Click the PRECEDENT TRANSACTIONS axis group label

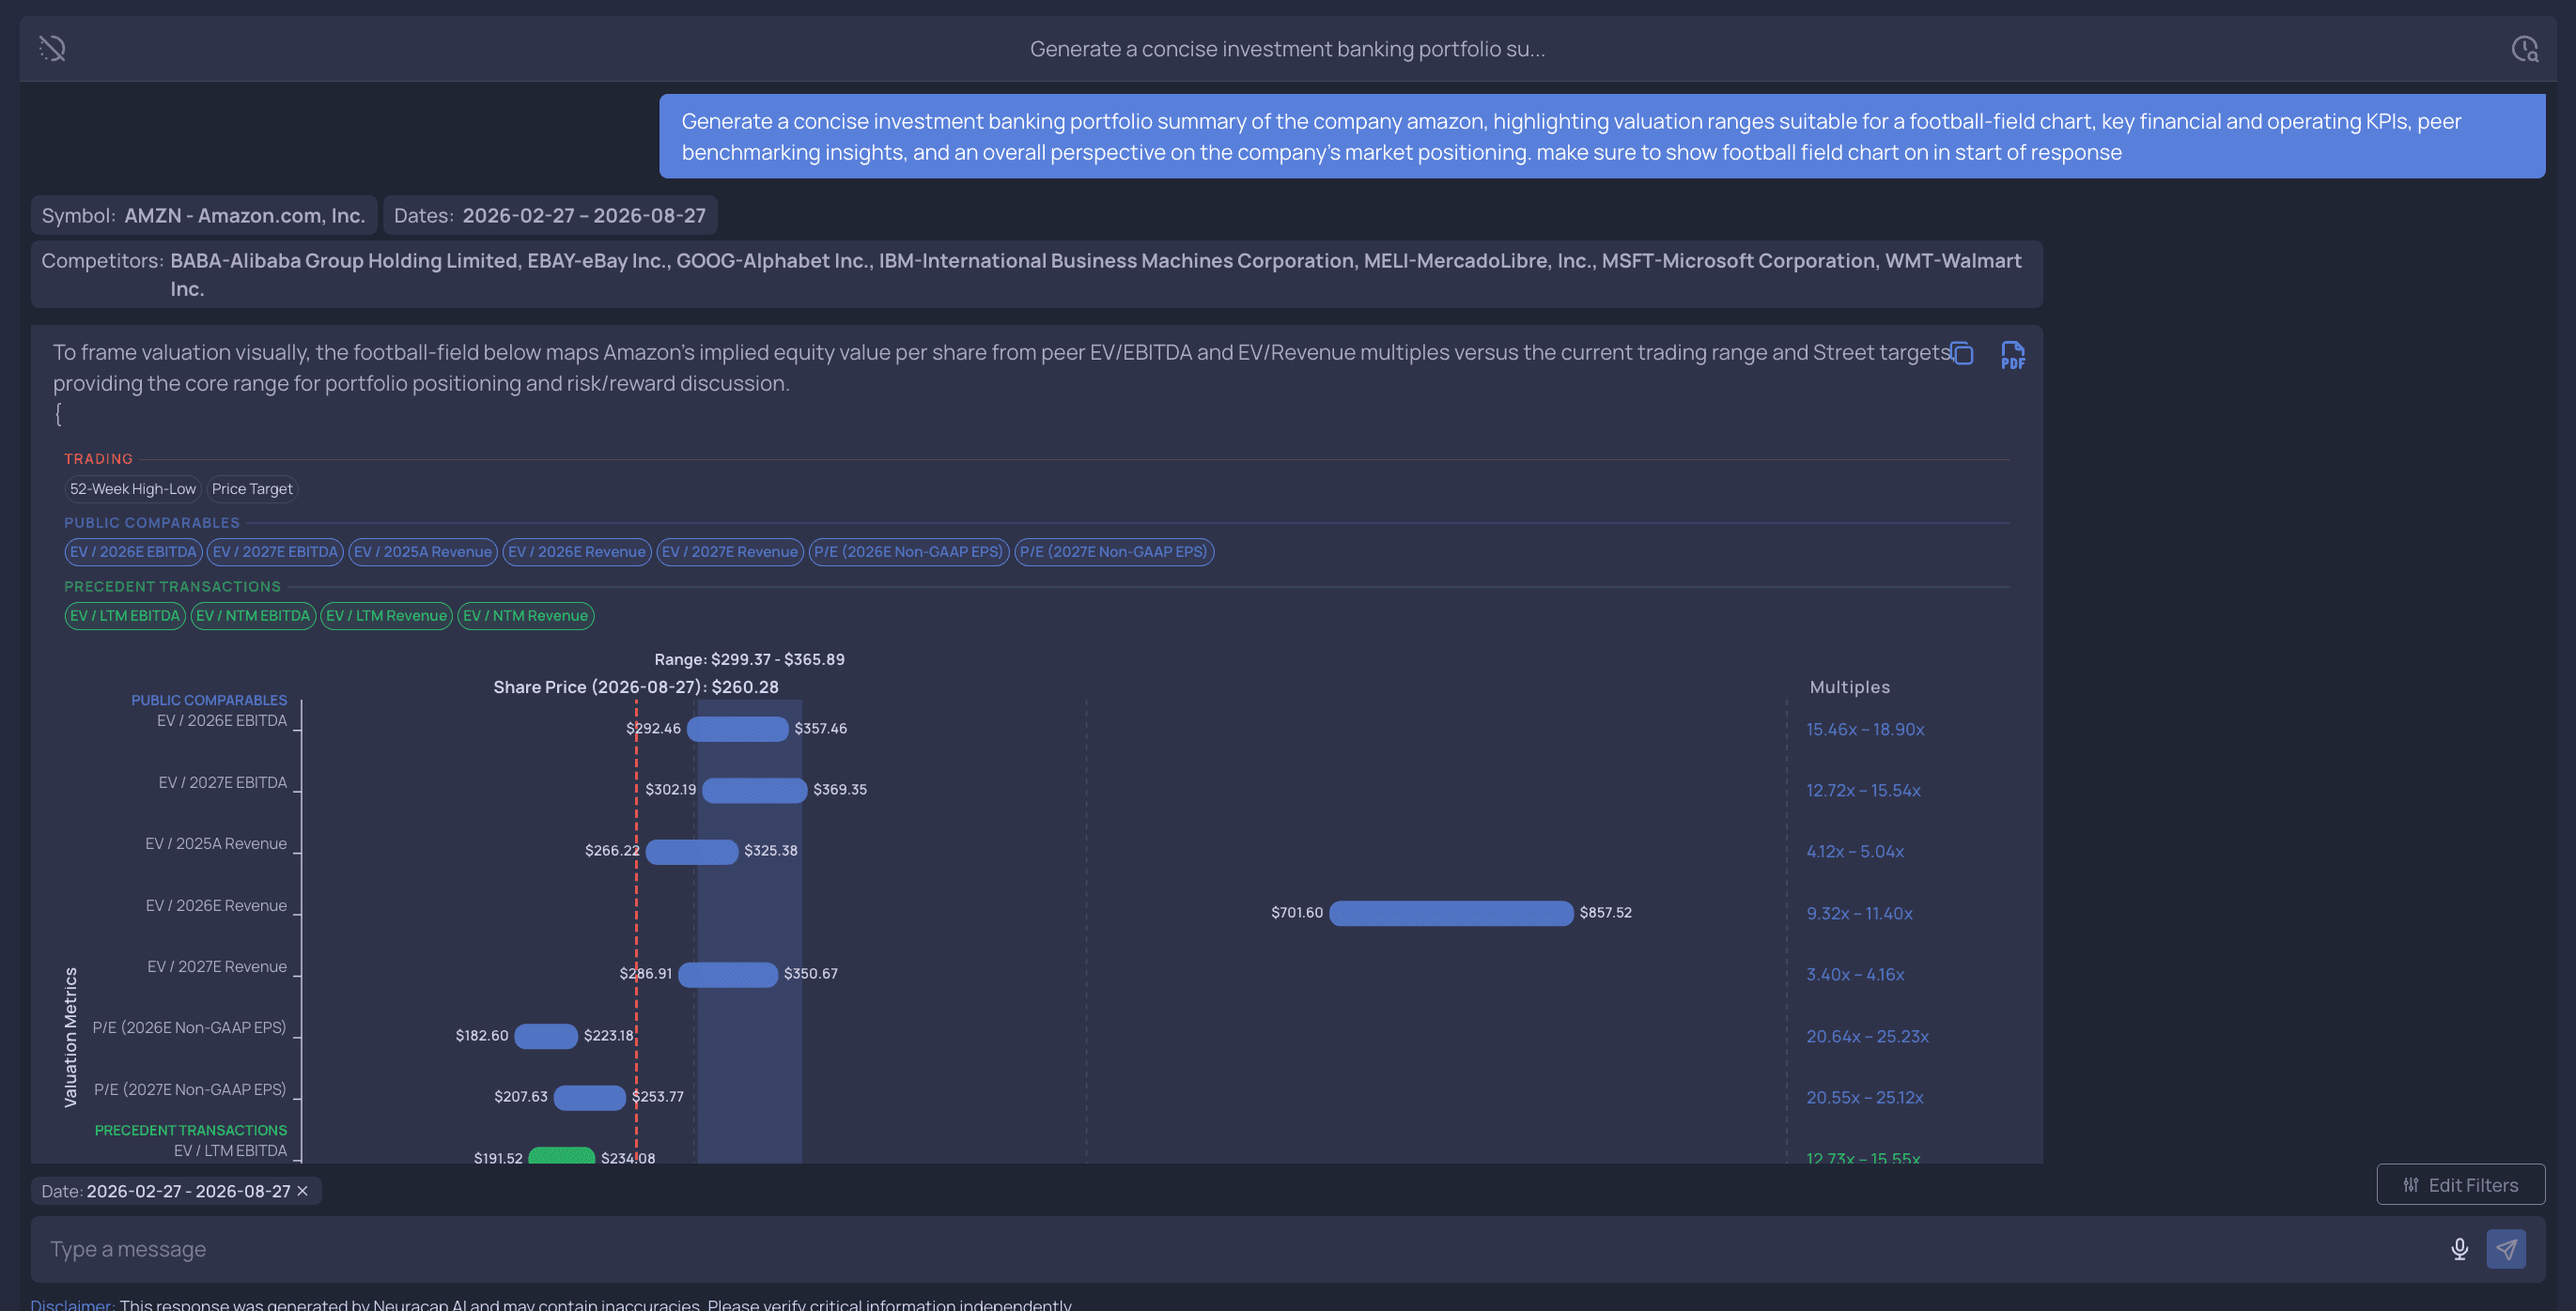tap(190, 1131)
